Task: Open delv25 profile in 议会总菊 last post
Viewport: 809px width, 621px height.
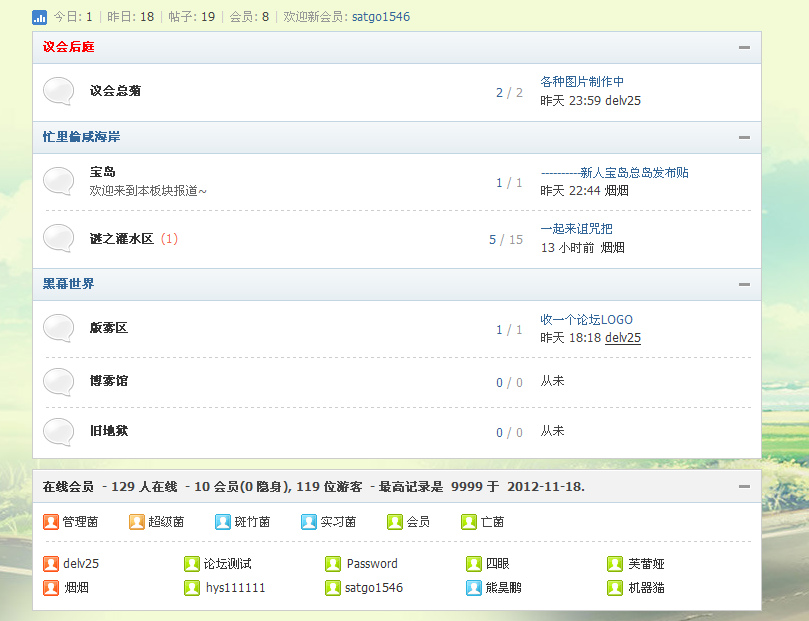Action: tap(623, 101)
